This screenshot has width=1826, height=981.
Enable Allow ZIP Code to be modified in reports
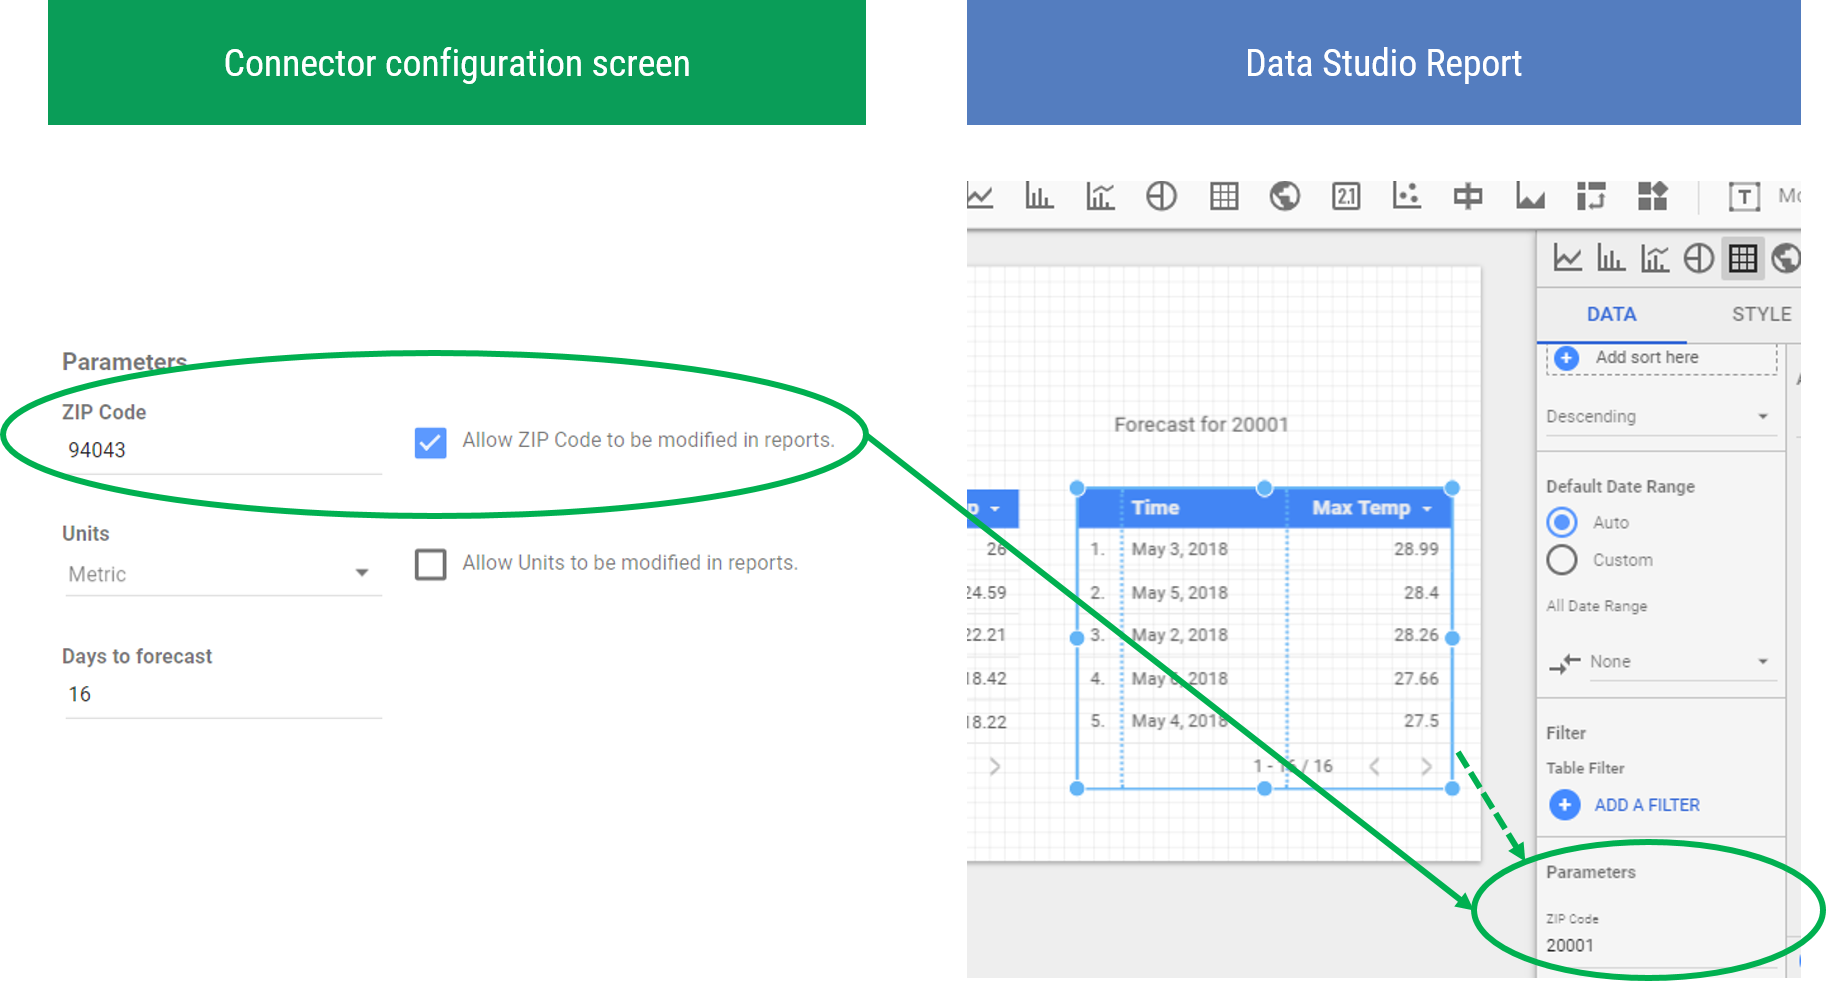(430, 443)
